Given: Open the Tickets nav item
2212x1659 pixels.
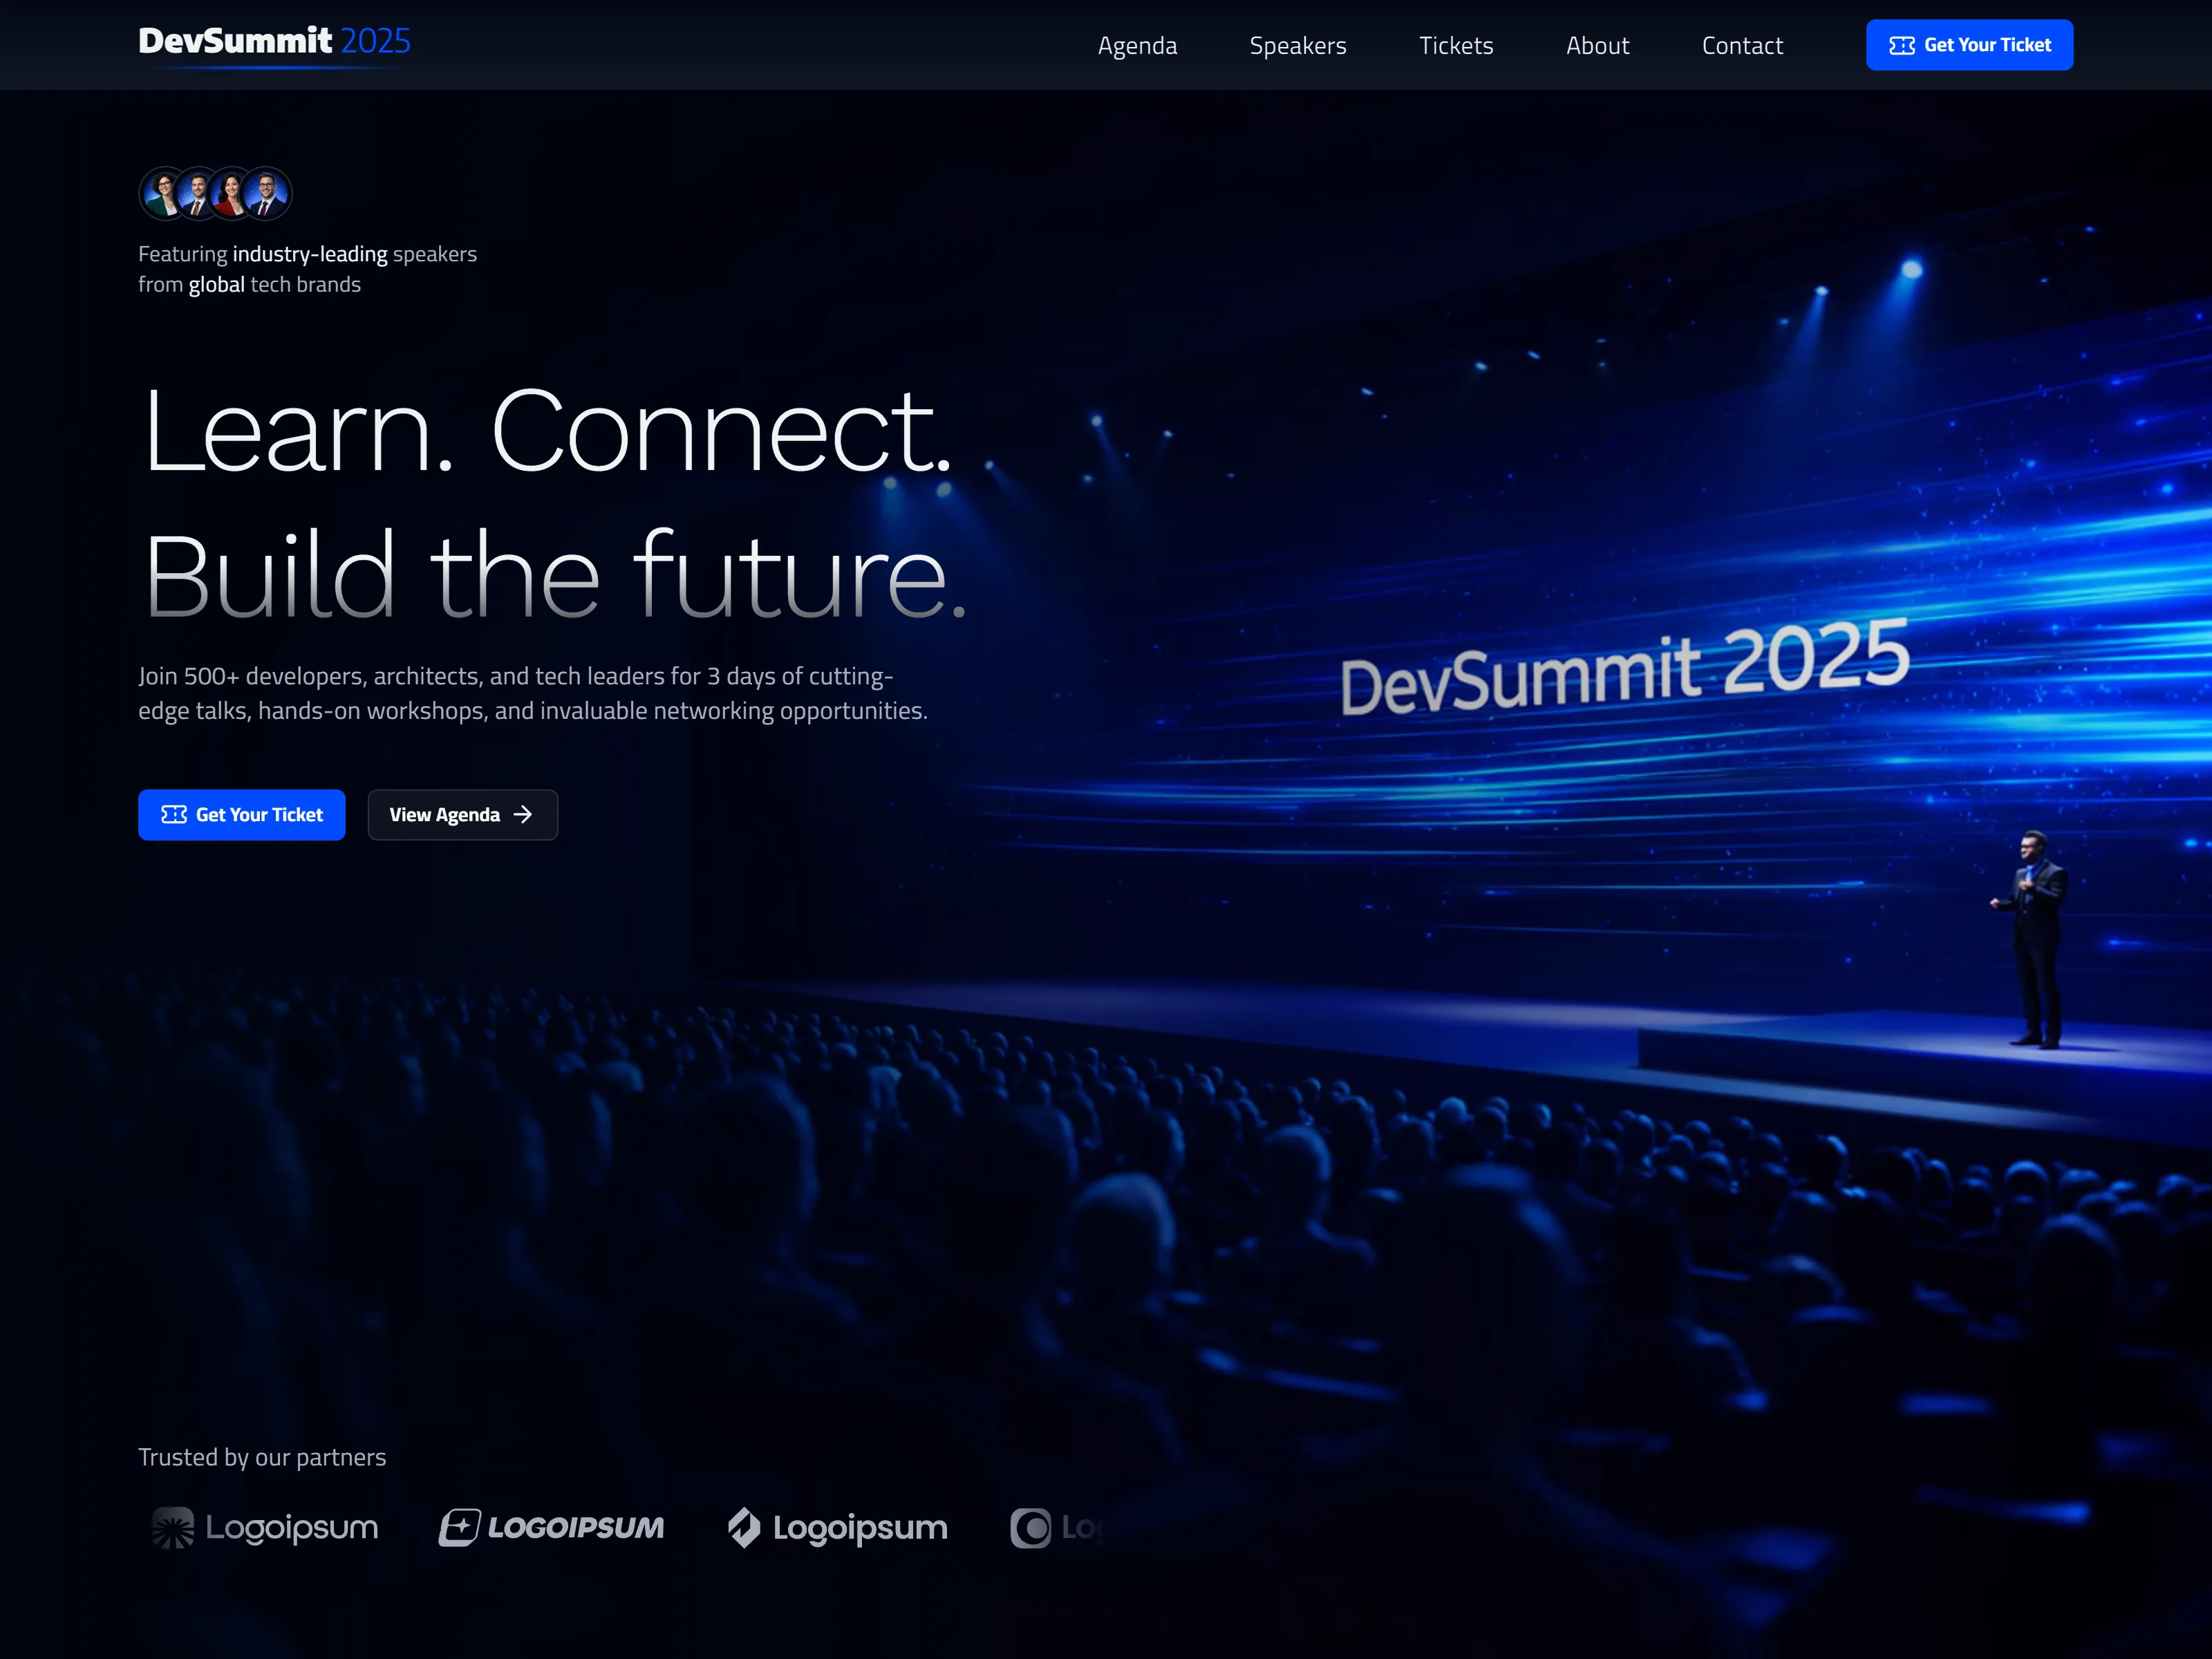Looking at the screenshot, I should [1456, 45].
